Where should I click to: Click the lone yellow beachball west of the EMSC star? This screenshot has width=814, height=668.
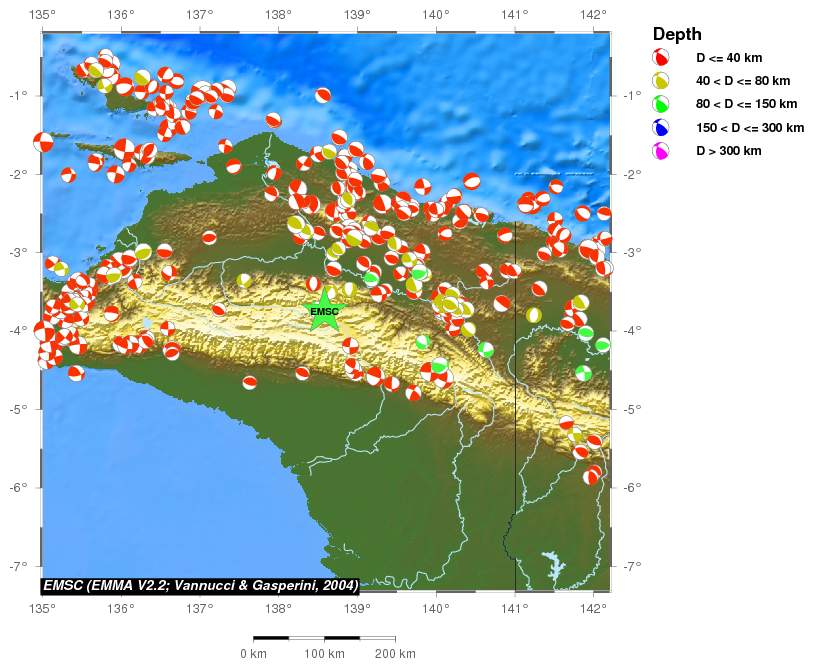pos(244,280)
